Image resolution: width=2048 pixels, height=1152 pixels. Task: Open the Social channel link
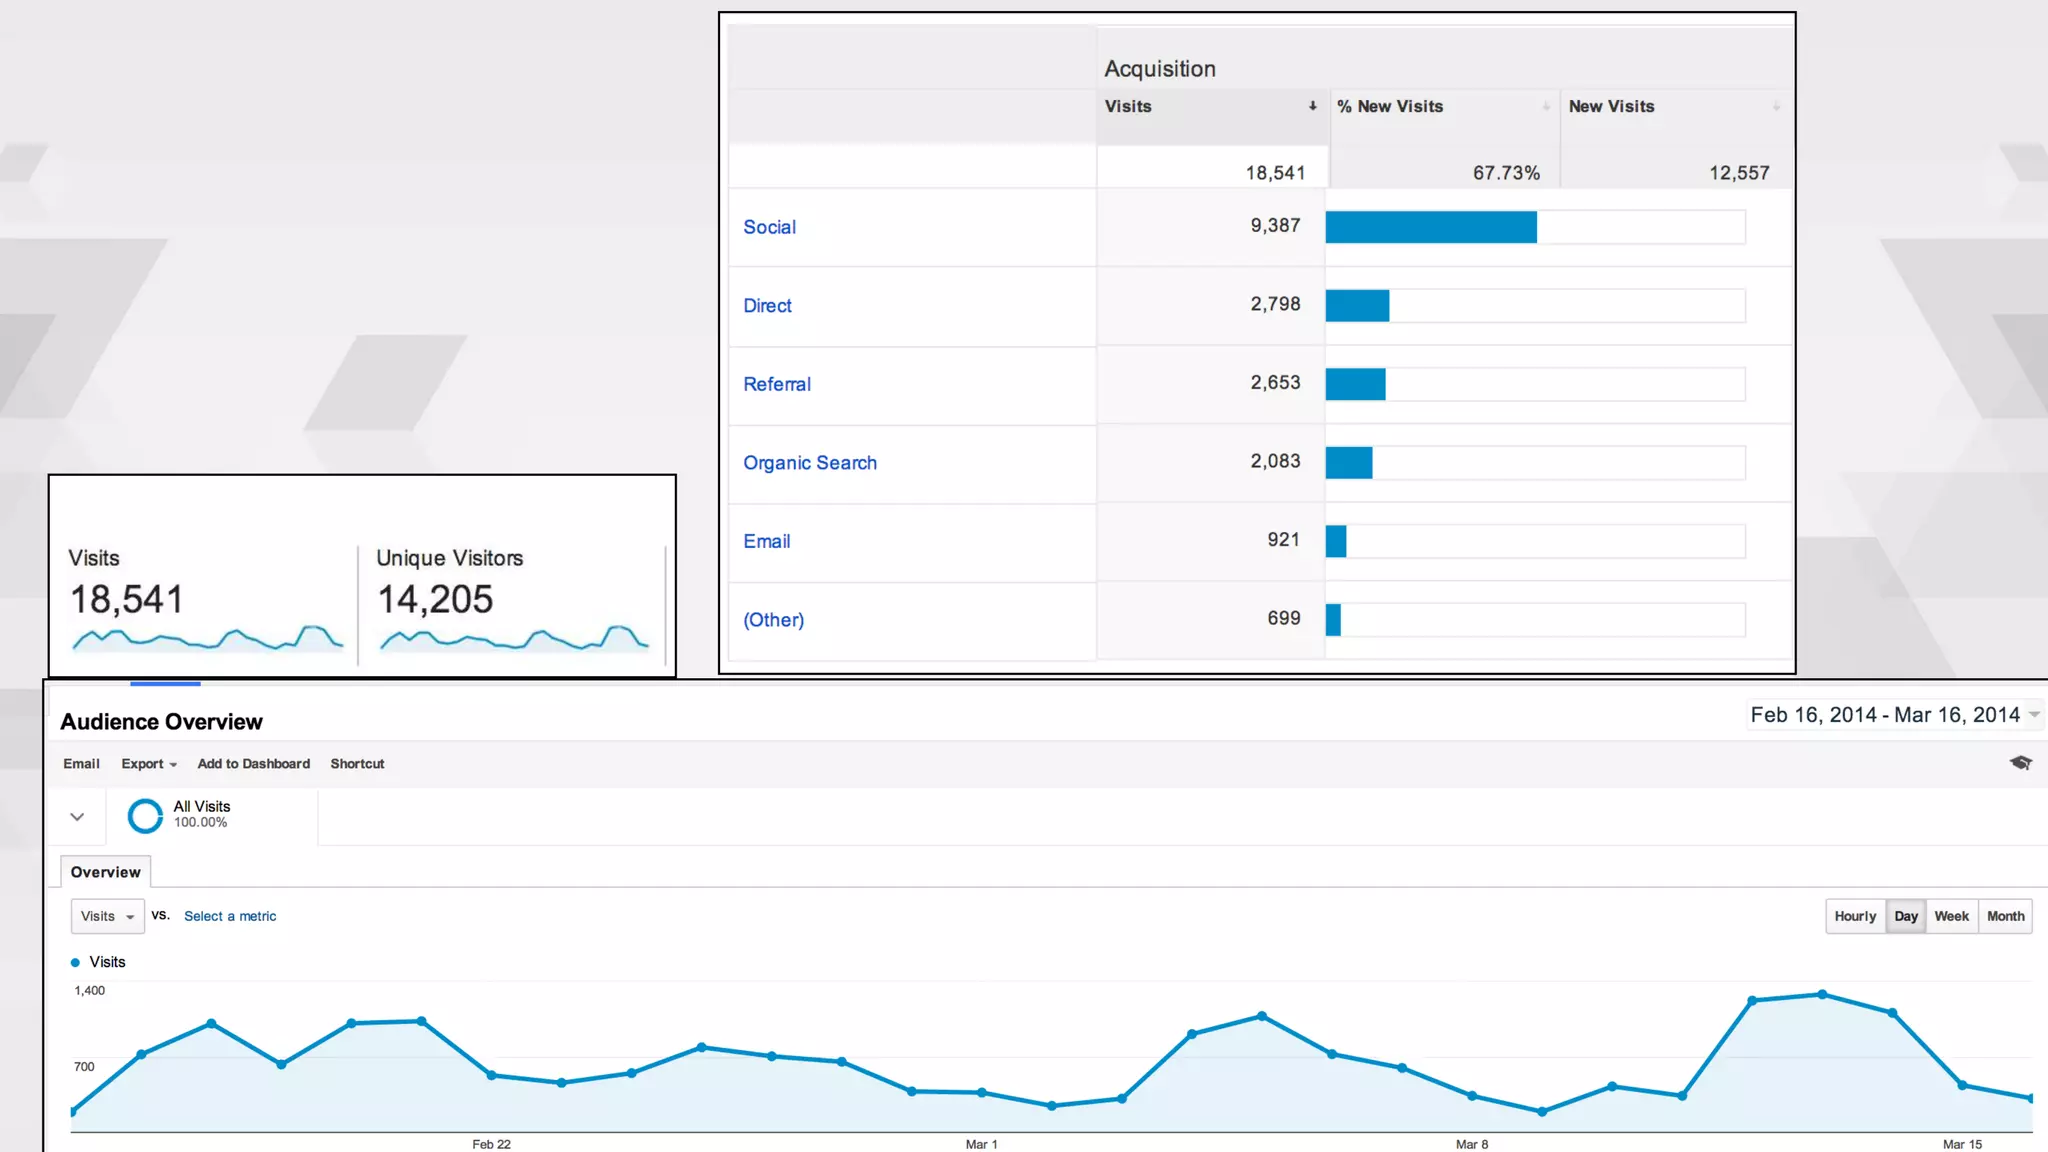click(x=769, y=227)
